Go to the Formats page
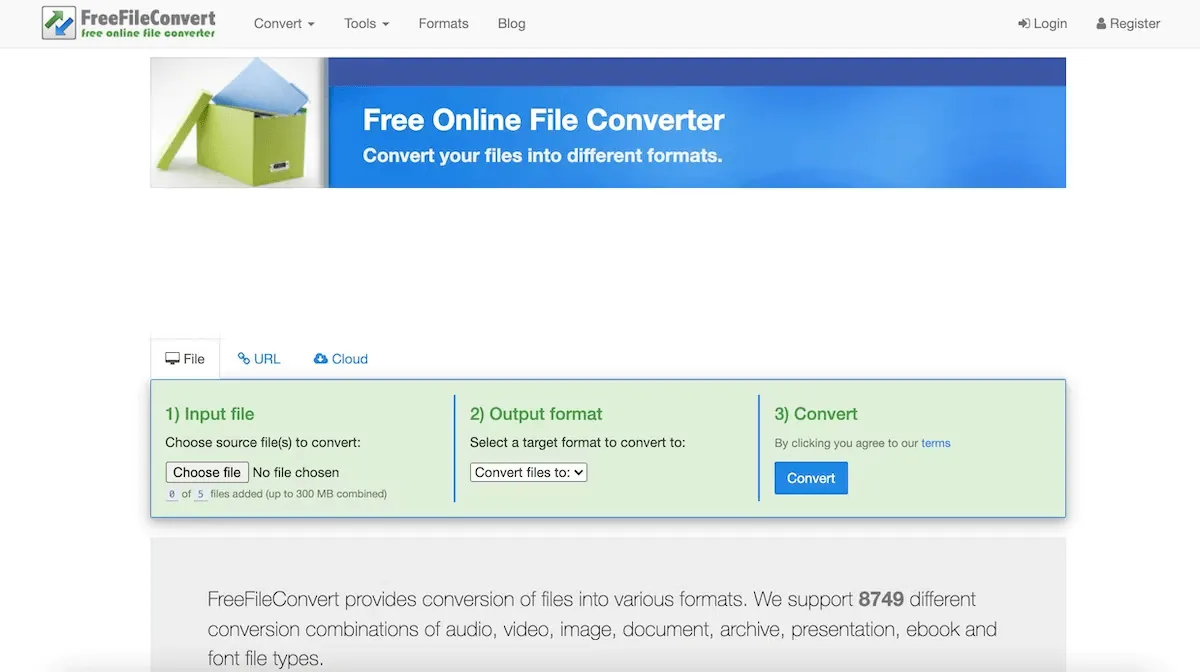 pyautogui.click(x=443, y=23)
